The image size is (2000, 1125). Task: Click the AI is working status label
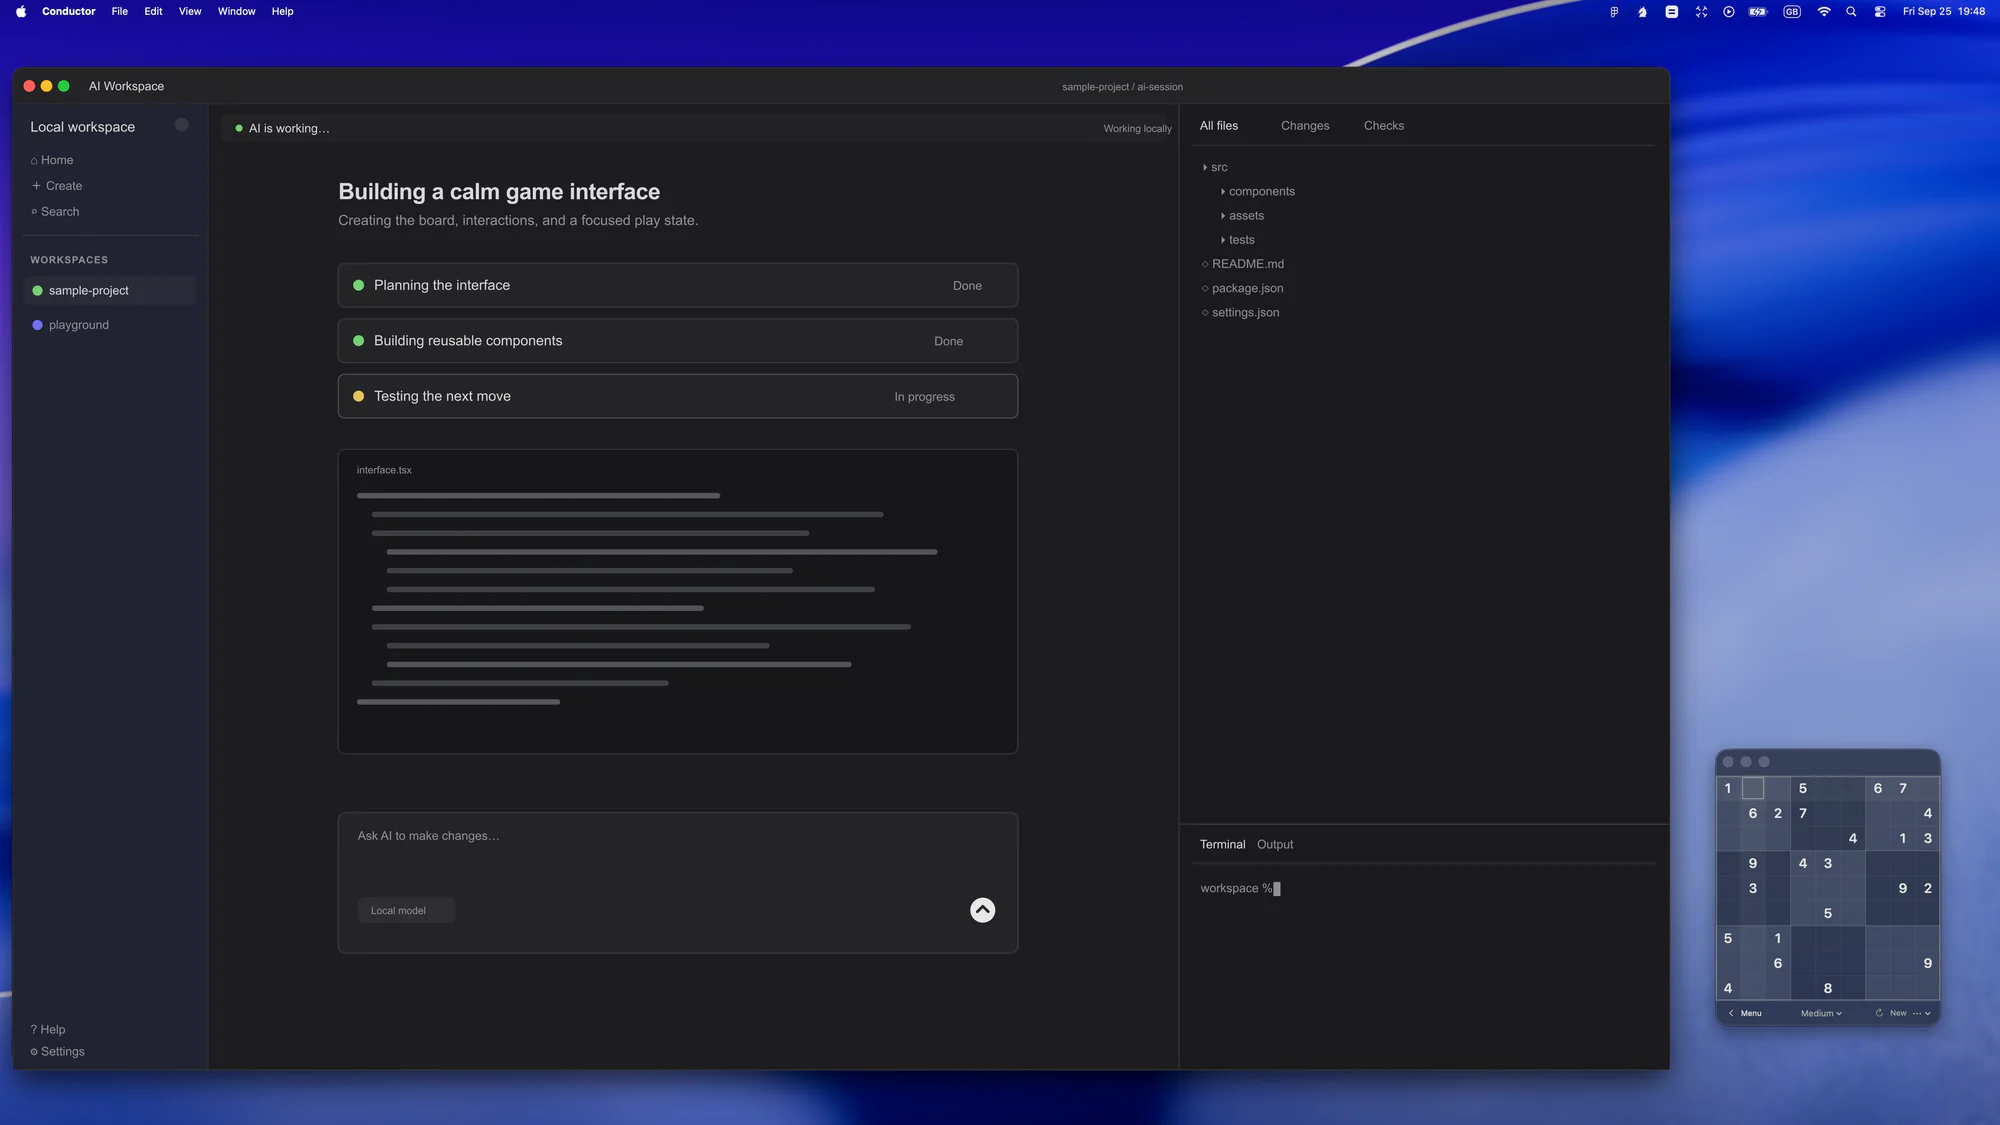click(x=289, y=129)
